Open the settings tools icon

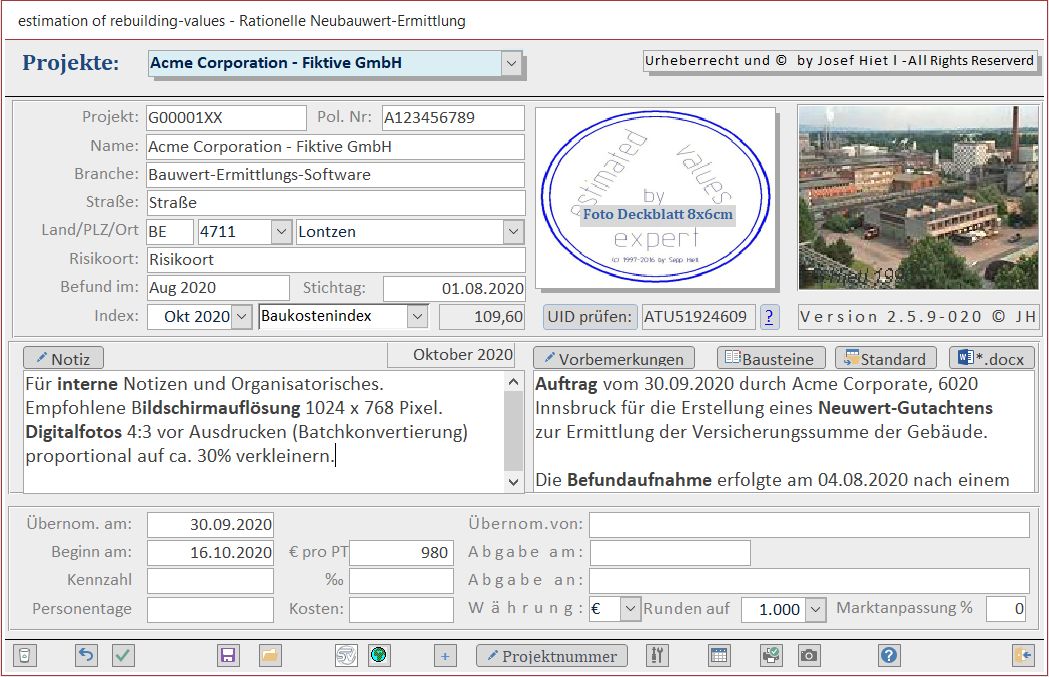tap(657, 656)
